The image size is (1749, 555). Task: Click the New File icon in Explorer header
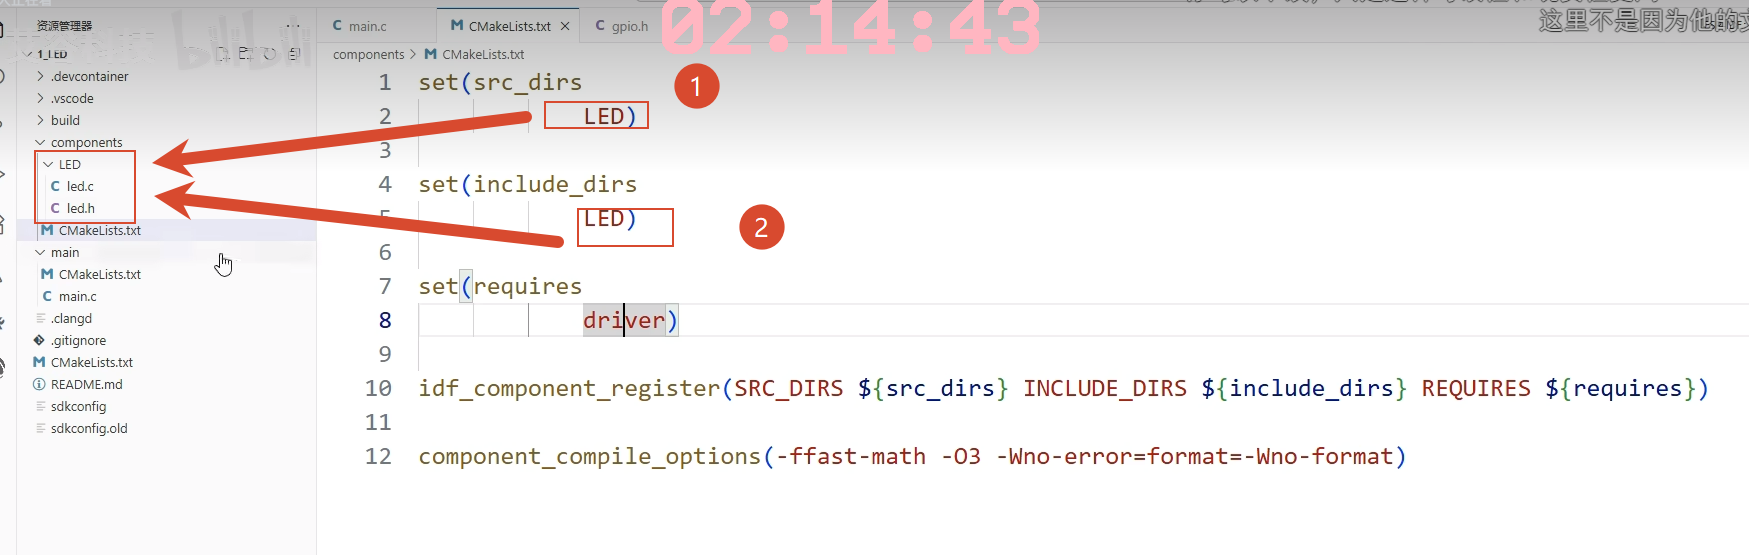click(x=222, y=54)
